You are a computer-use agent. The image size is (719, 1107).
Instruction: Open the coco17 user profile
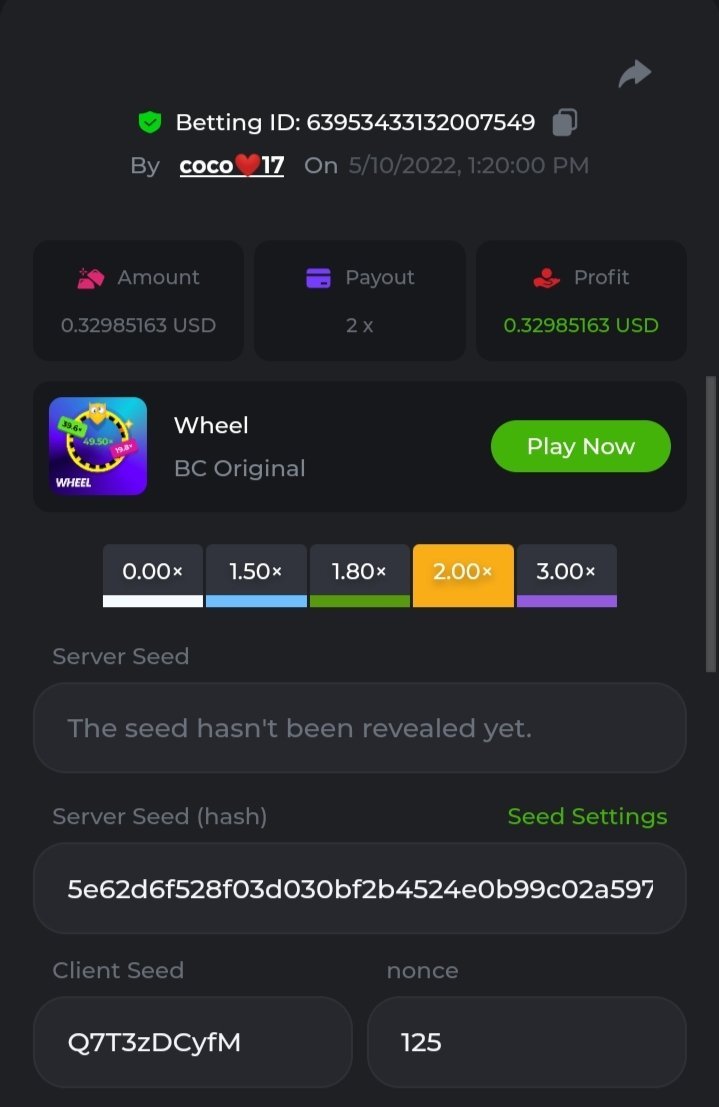coord(232,166)
